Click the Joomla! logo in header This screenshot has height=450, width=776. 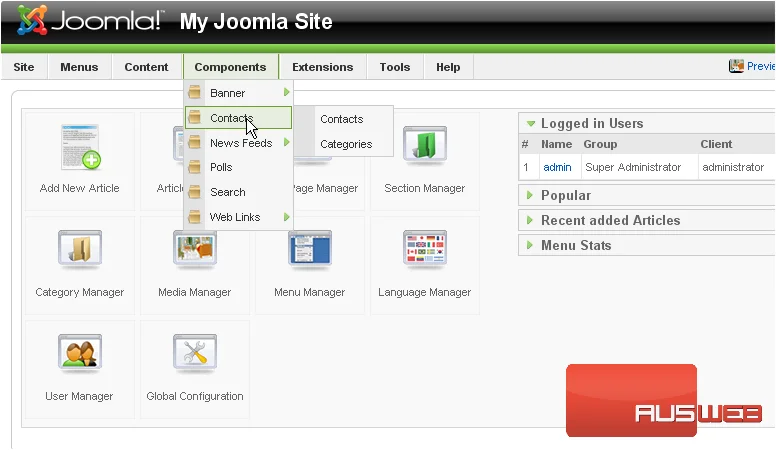coord(89,21)
